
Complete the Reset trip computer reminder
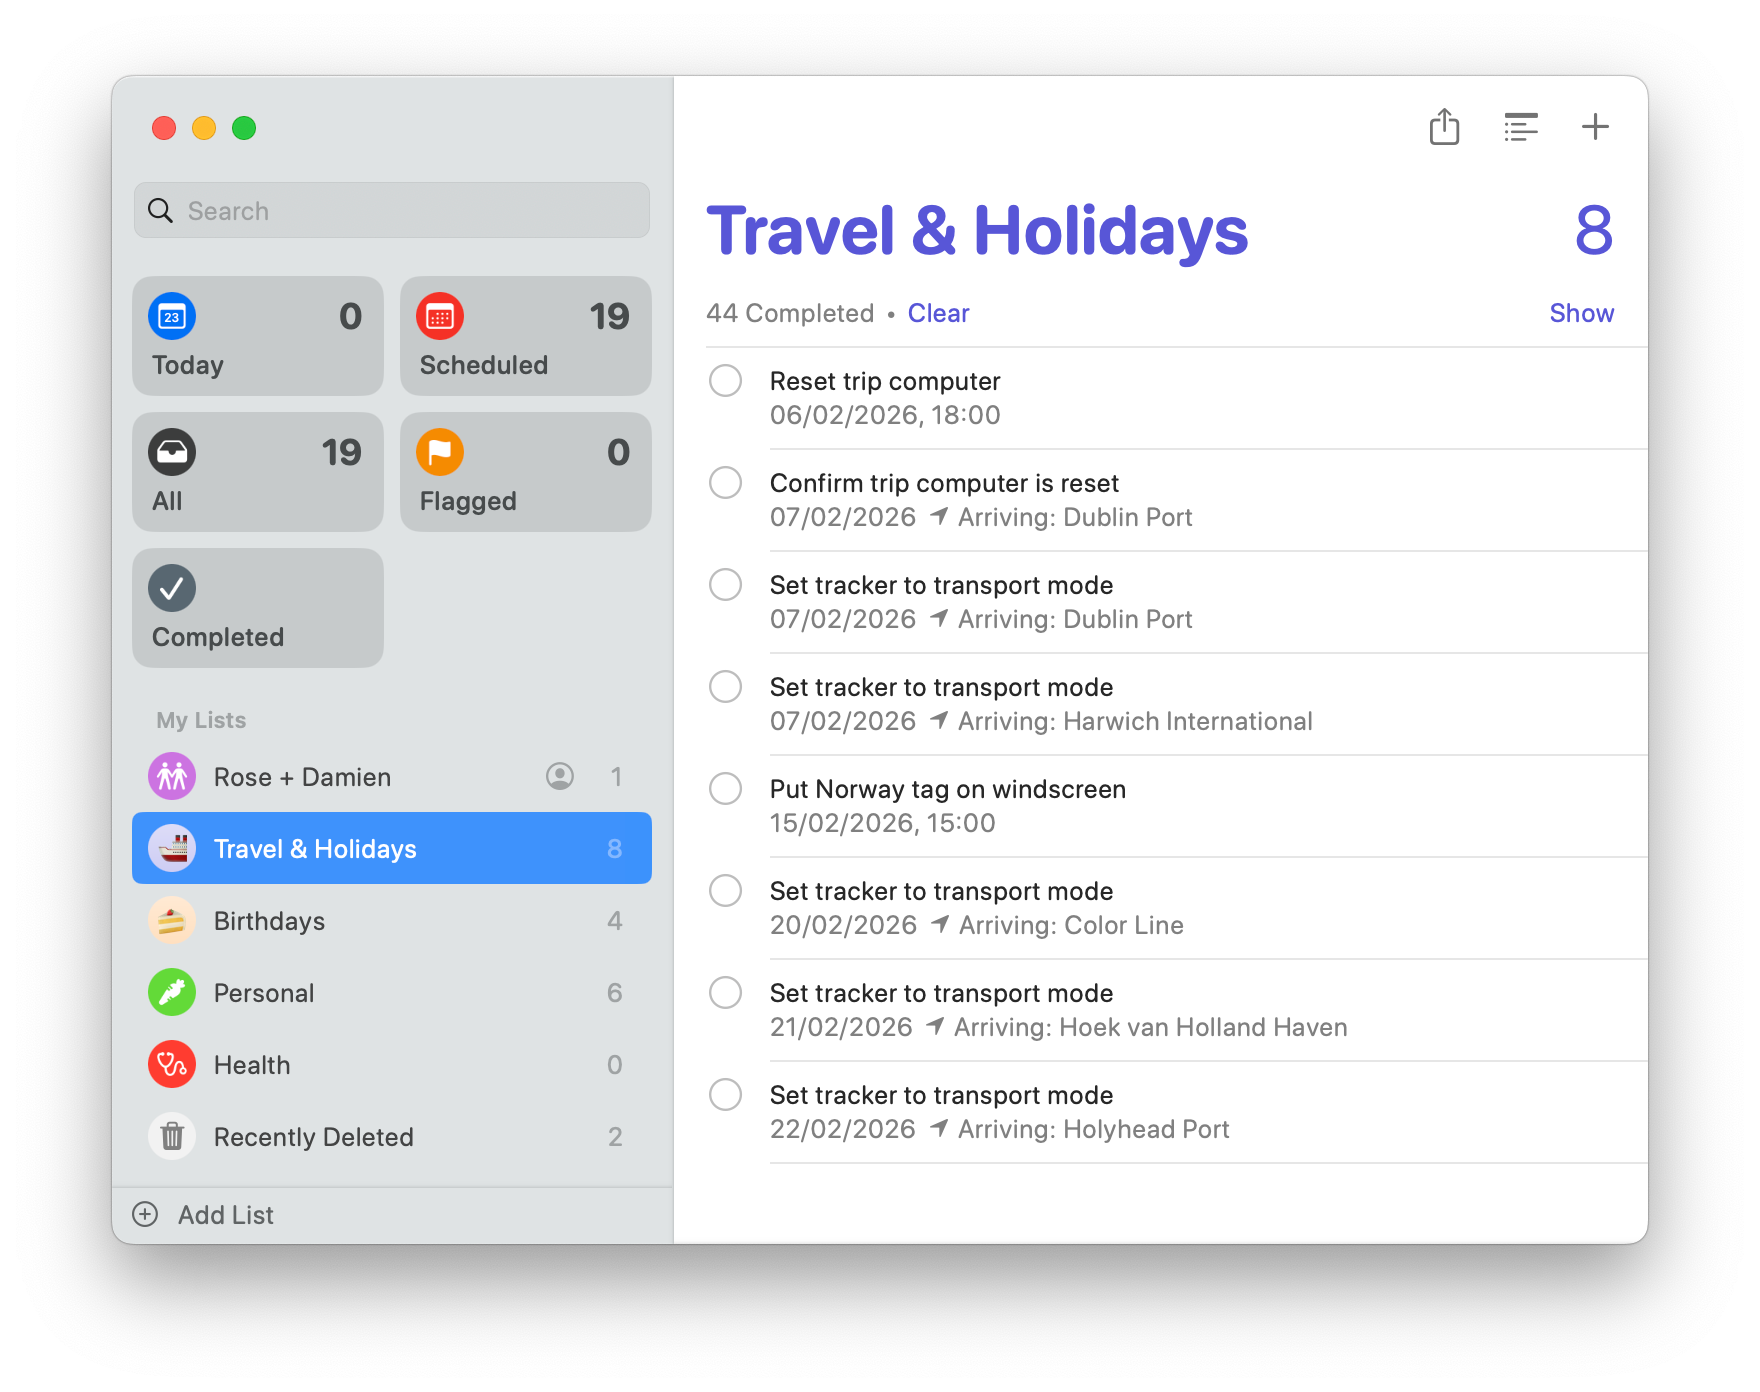725,381
